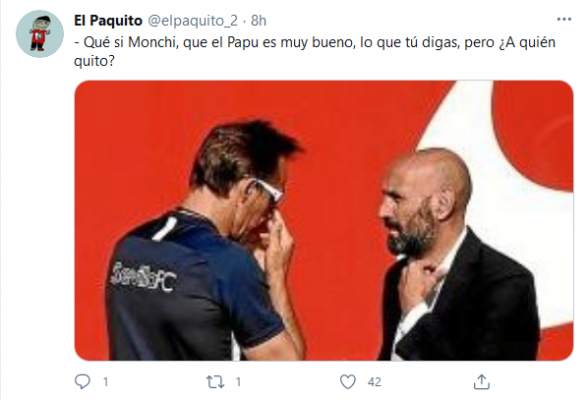This screenshot has width=588, height=400.
Task: Retweet this post via the arrows icon
Action: (215, 382)
